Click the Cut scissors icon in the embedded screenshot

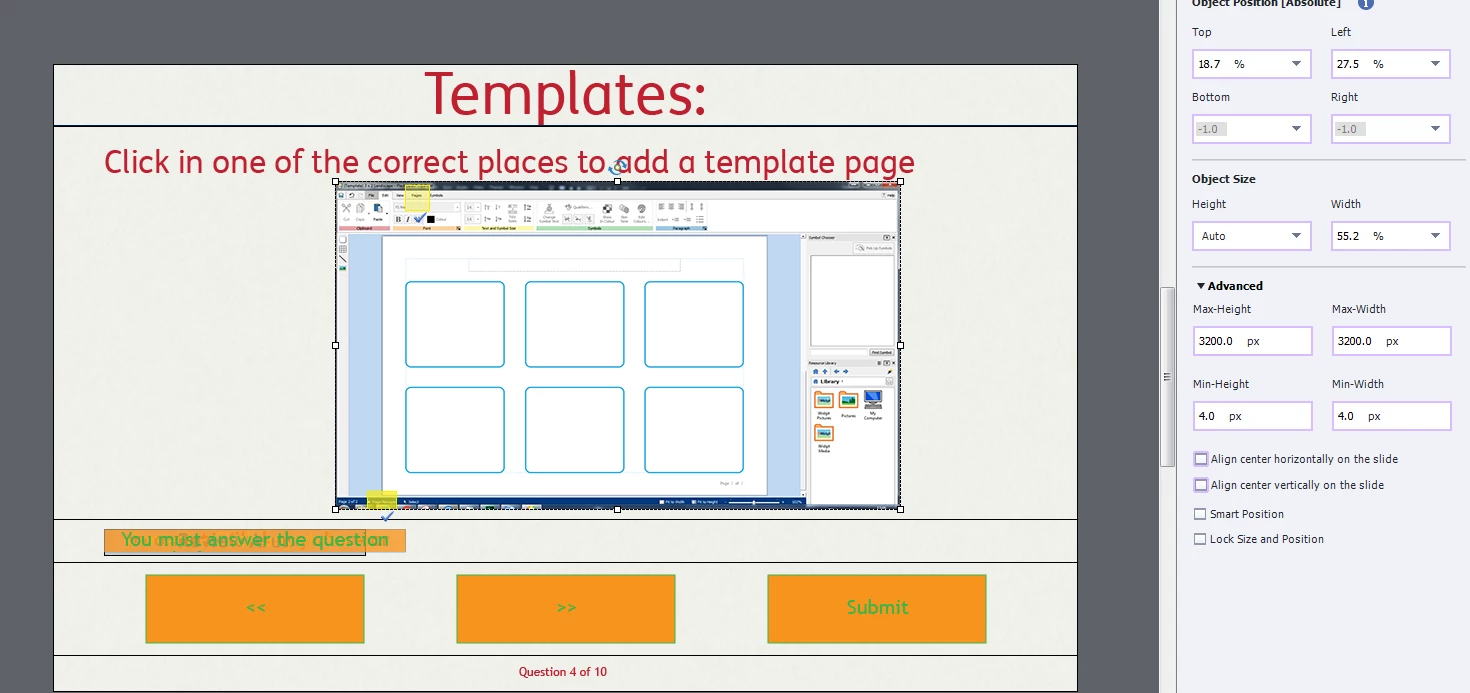coord(346,207)
